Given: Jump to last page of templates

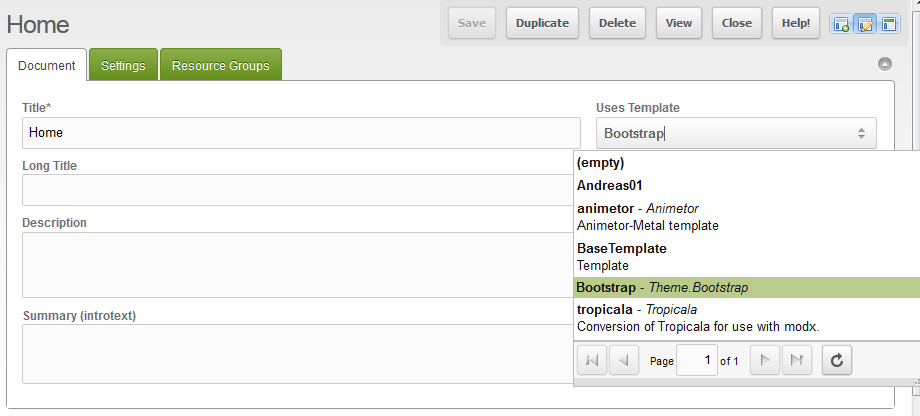Looking at the screenshot, I should pos(795,360).
